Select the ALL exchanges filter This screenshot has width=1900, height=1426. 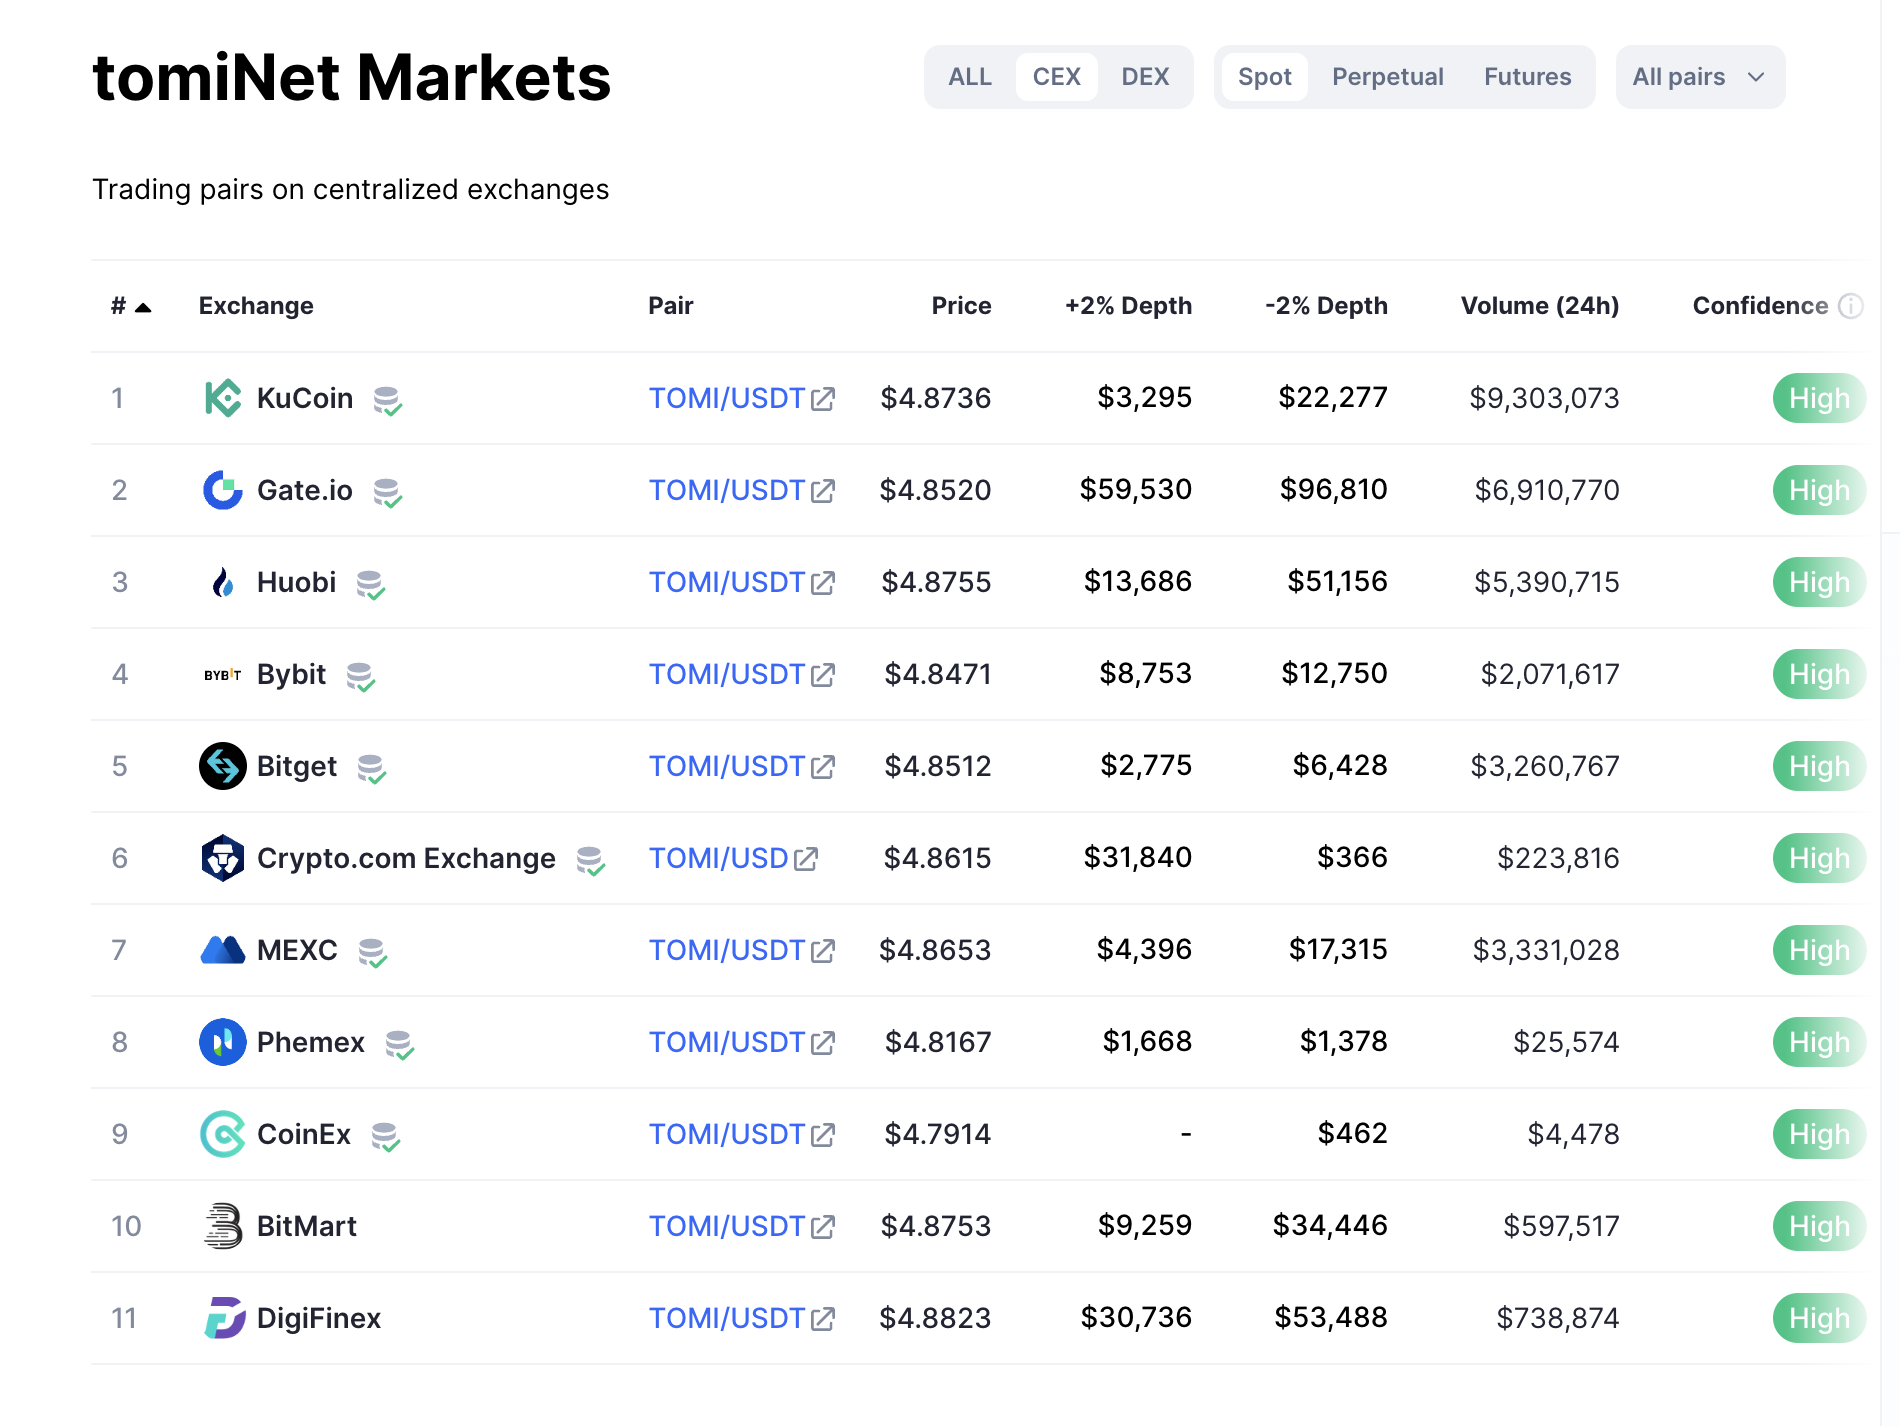pos(969,77)
